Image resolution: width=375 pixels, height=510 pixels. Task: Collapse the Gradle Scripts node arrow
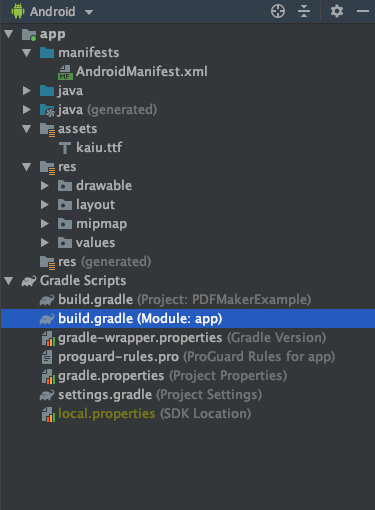click(x=9, y=281)
